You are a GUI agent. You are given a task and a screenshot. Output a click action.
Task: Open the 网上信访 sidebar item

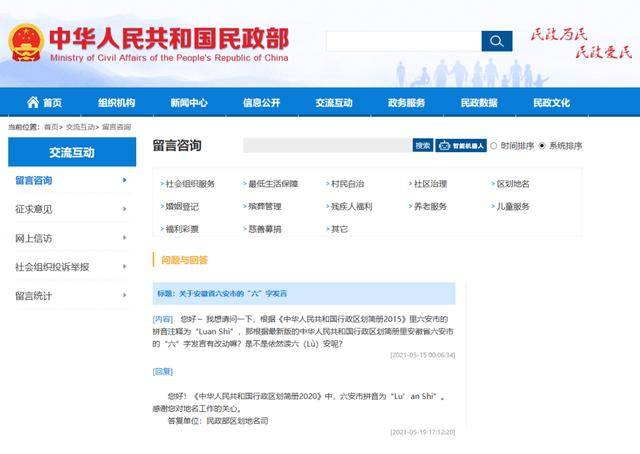tap(34, 238)
